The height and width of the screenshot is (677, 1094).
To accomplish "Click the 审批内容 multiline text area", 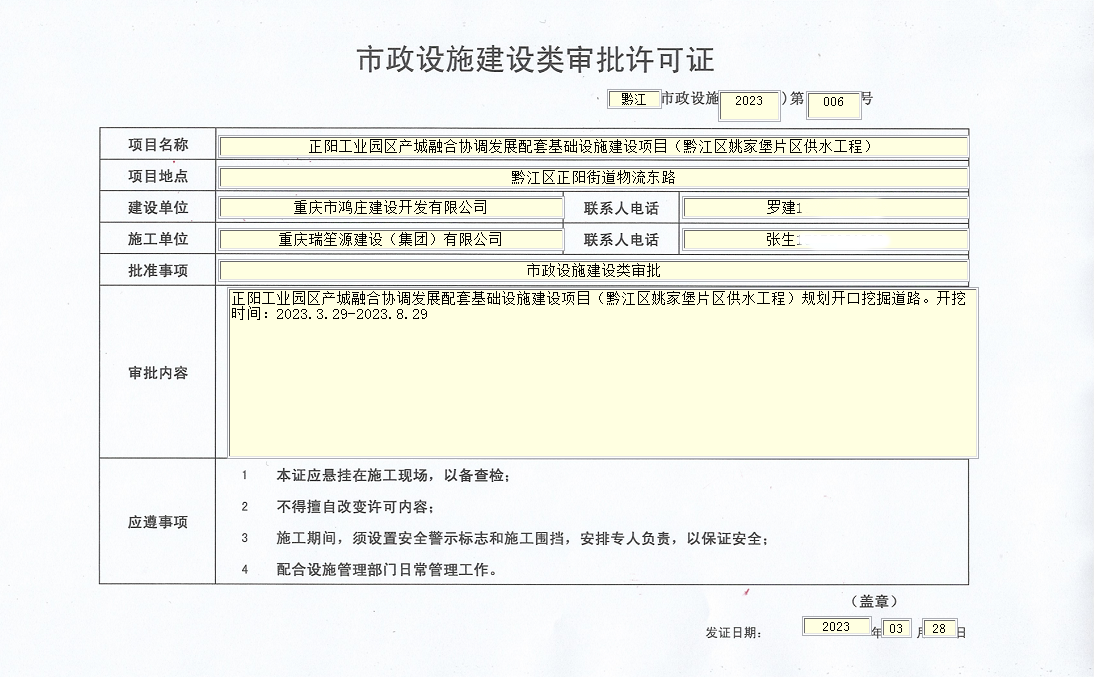I will coord(603,373).
